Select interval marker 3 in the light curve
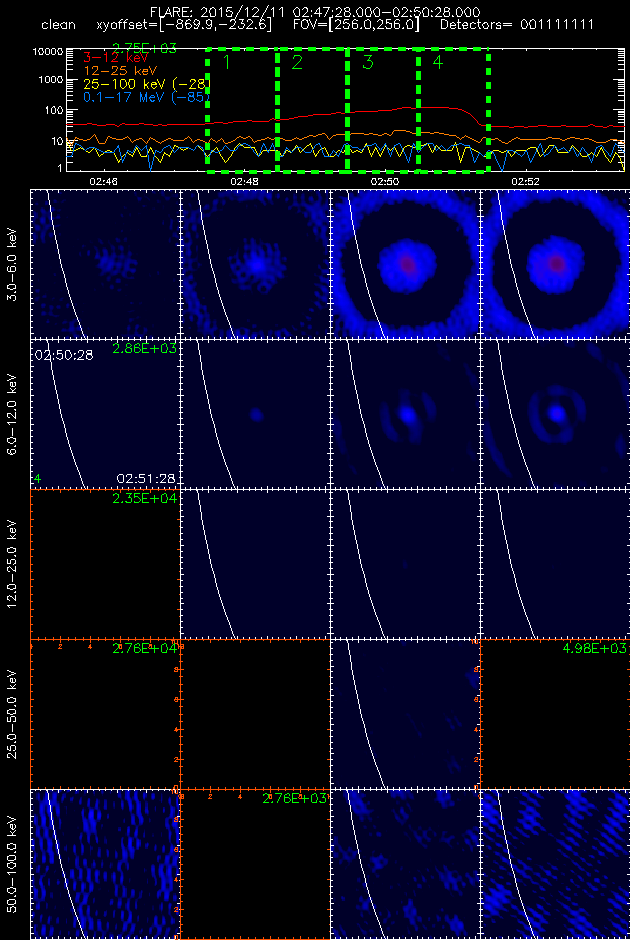This screenshot has width=630, height=940. 367,62
